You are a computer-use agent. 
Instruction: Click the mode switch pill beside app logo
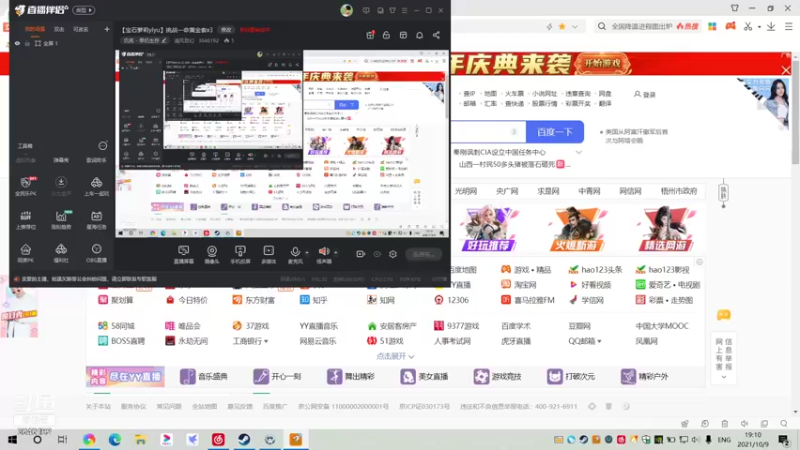point(84,10)
